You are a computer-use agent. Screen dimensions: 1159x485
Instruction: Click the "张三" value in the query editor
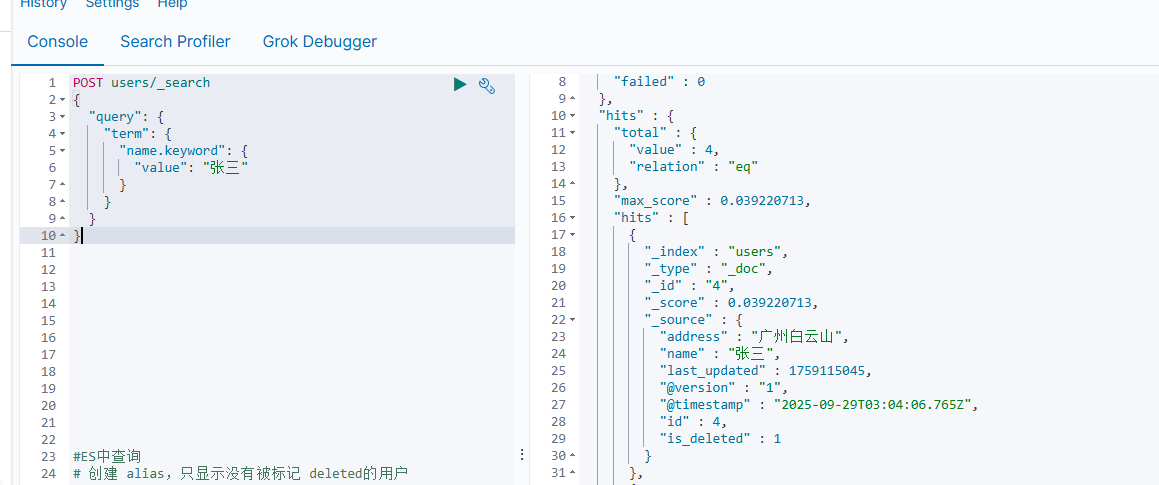[225, 168]
